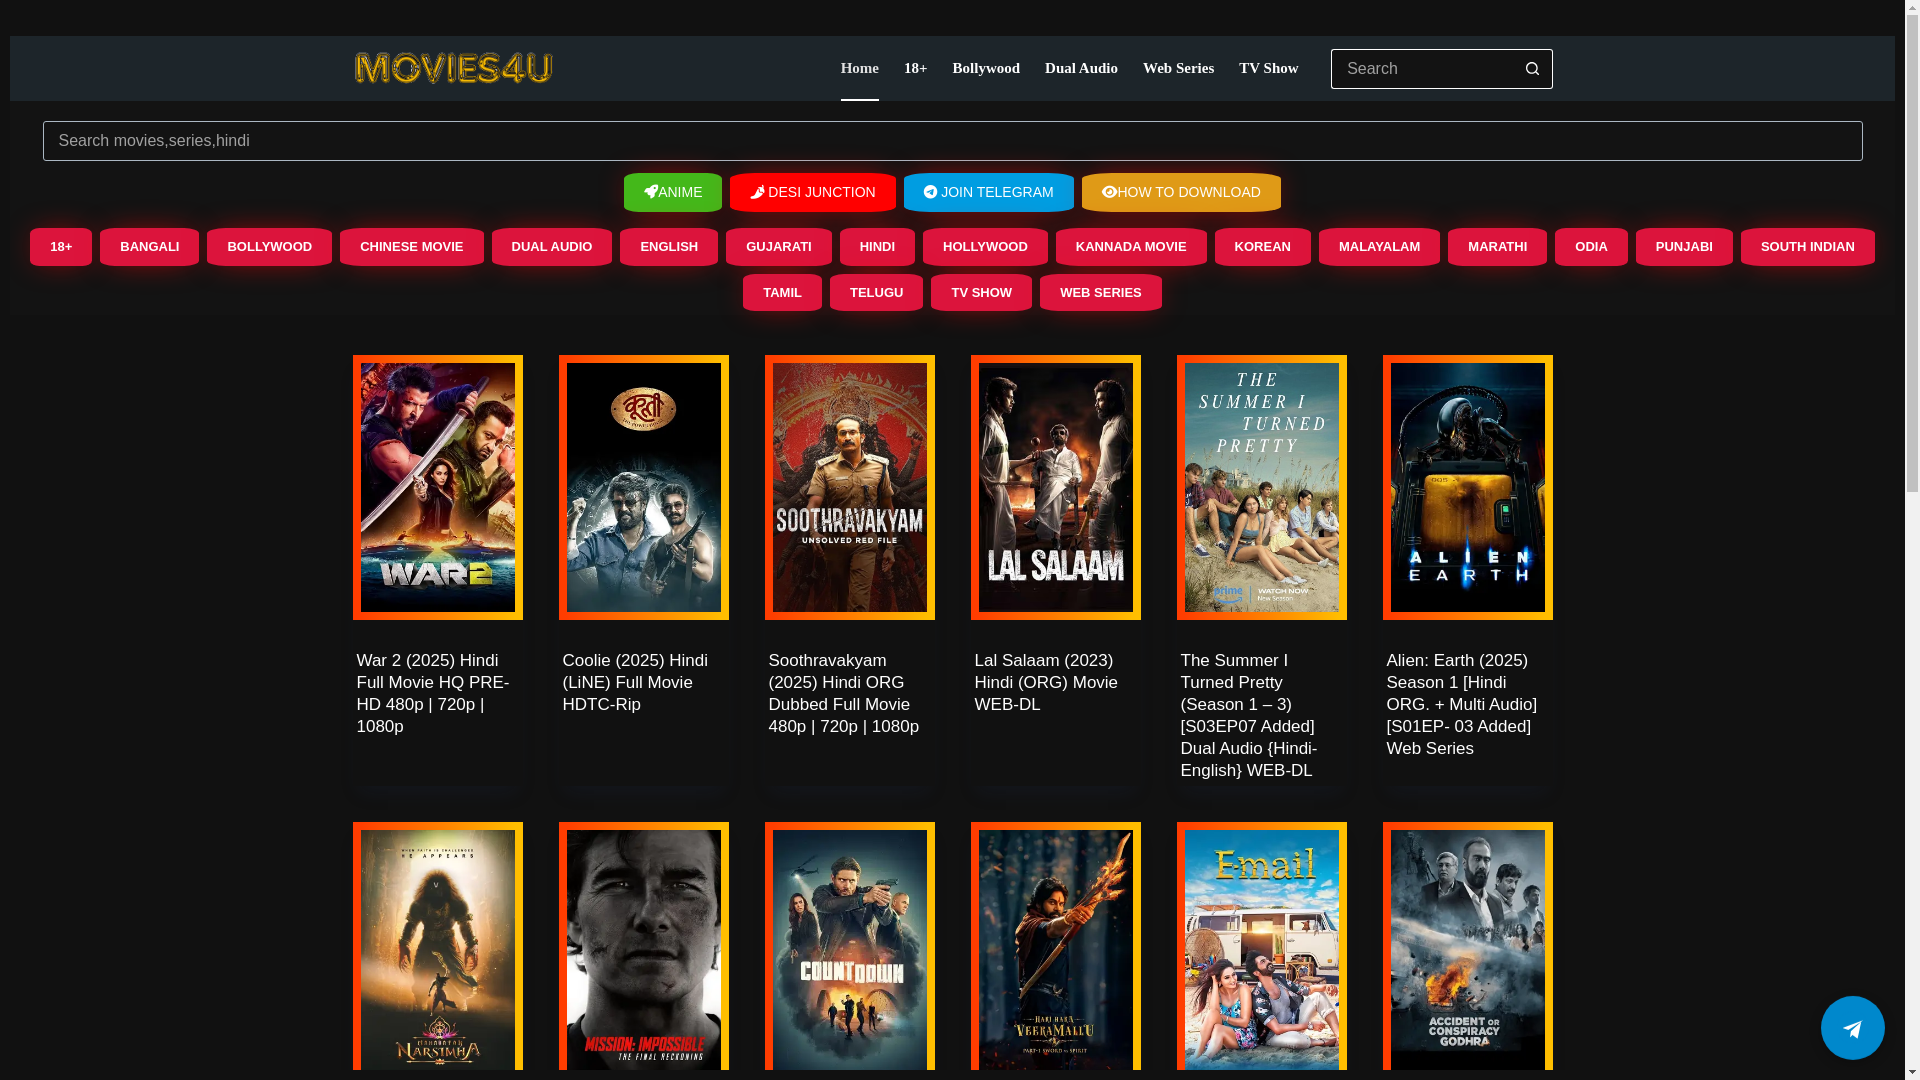This screenshot has width=1920, height=1080.
Task: Select the PUNJABI category tag
Action: pos(1684,247)
